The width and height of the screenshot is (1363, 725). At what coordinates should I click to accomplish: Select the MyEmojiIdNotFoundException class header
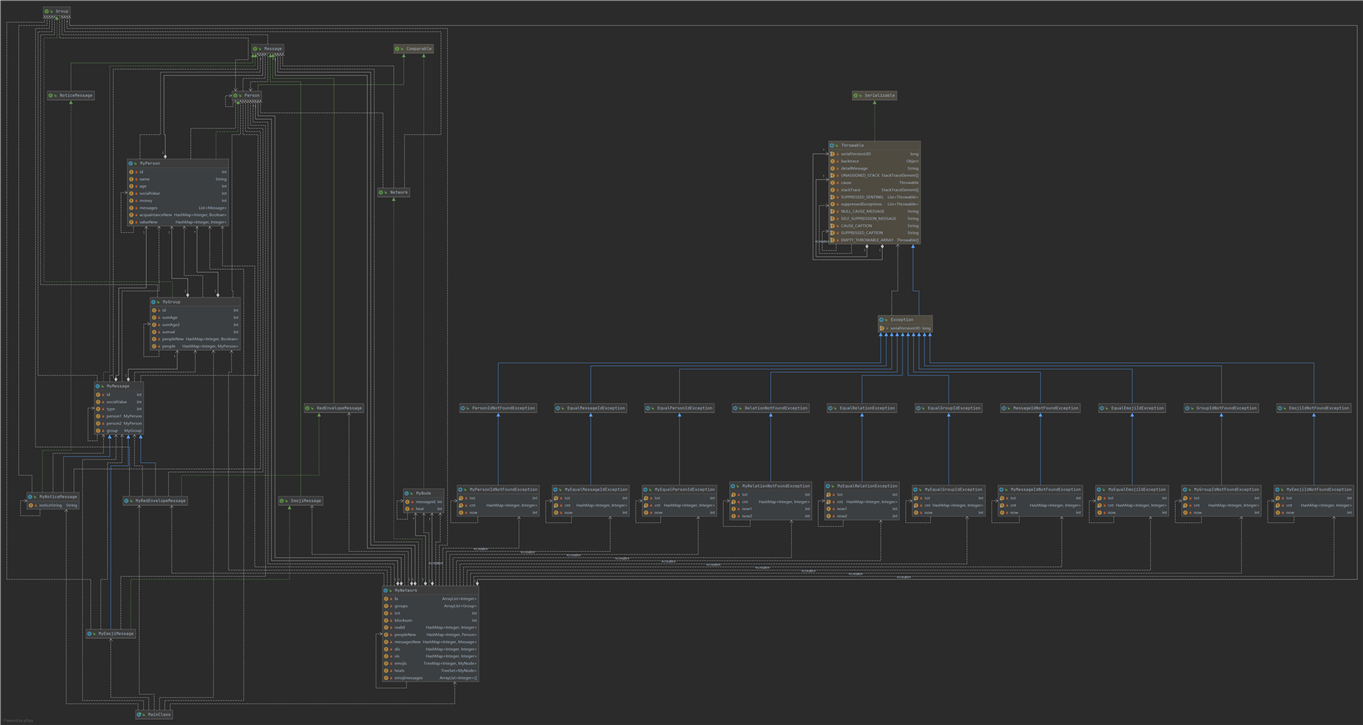click(x=1314, y=490)
